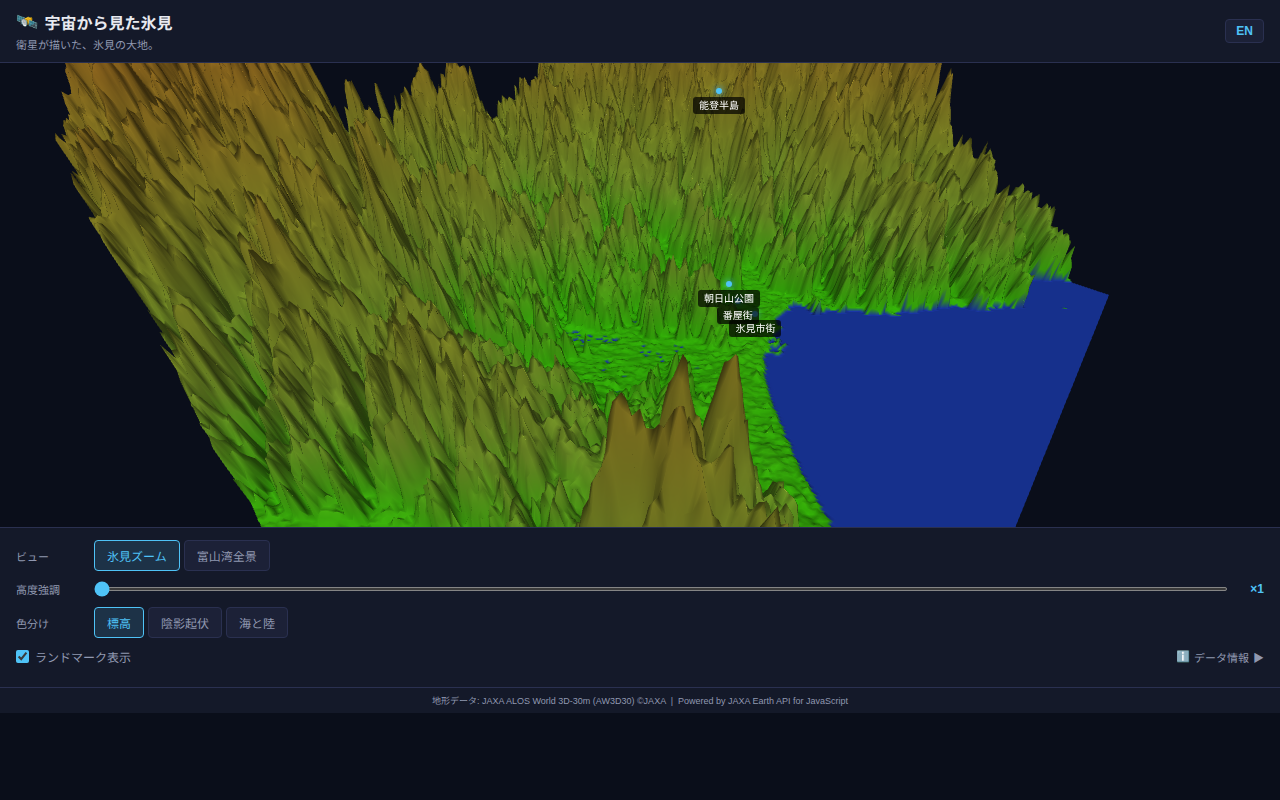Enable 海と陸 color mode
Image resolution: width=1280 pixels, height=800 pixels.
pyautogui.click(x=256, y=622)
